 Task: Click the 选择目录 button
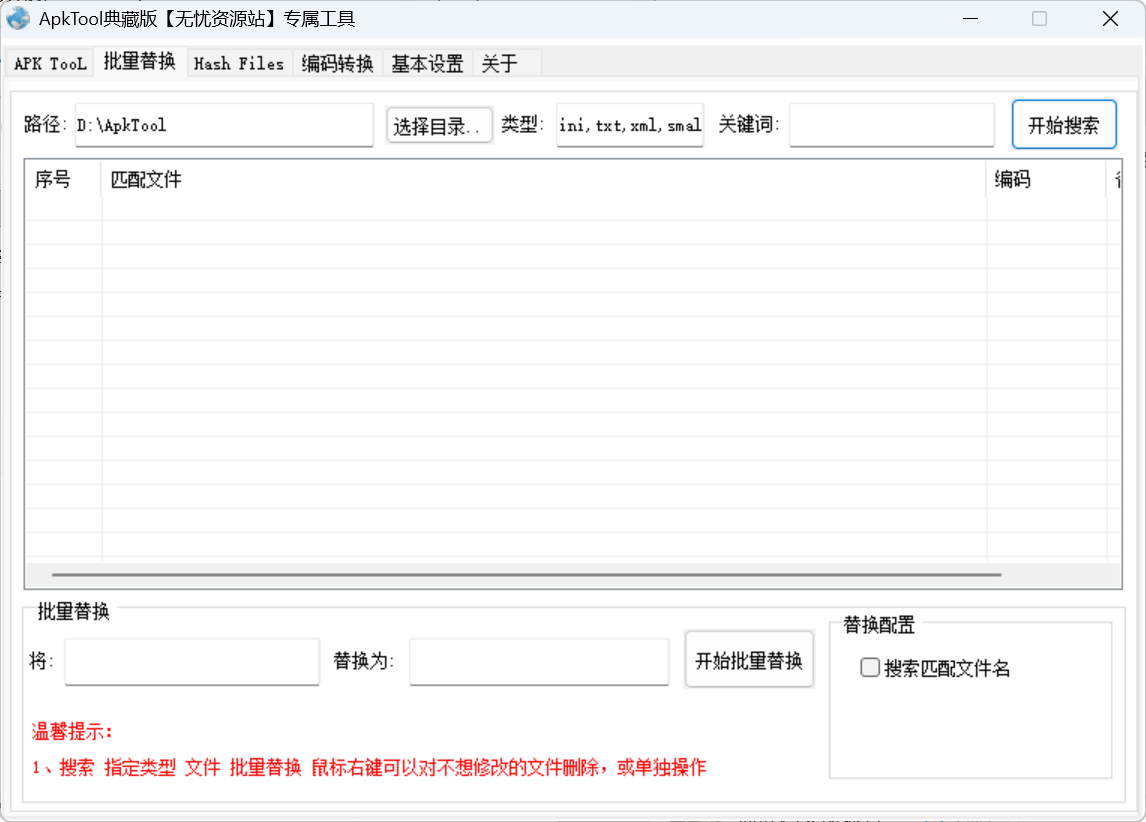tap(439, 126)
